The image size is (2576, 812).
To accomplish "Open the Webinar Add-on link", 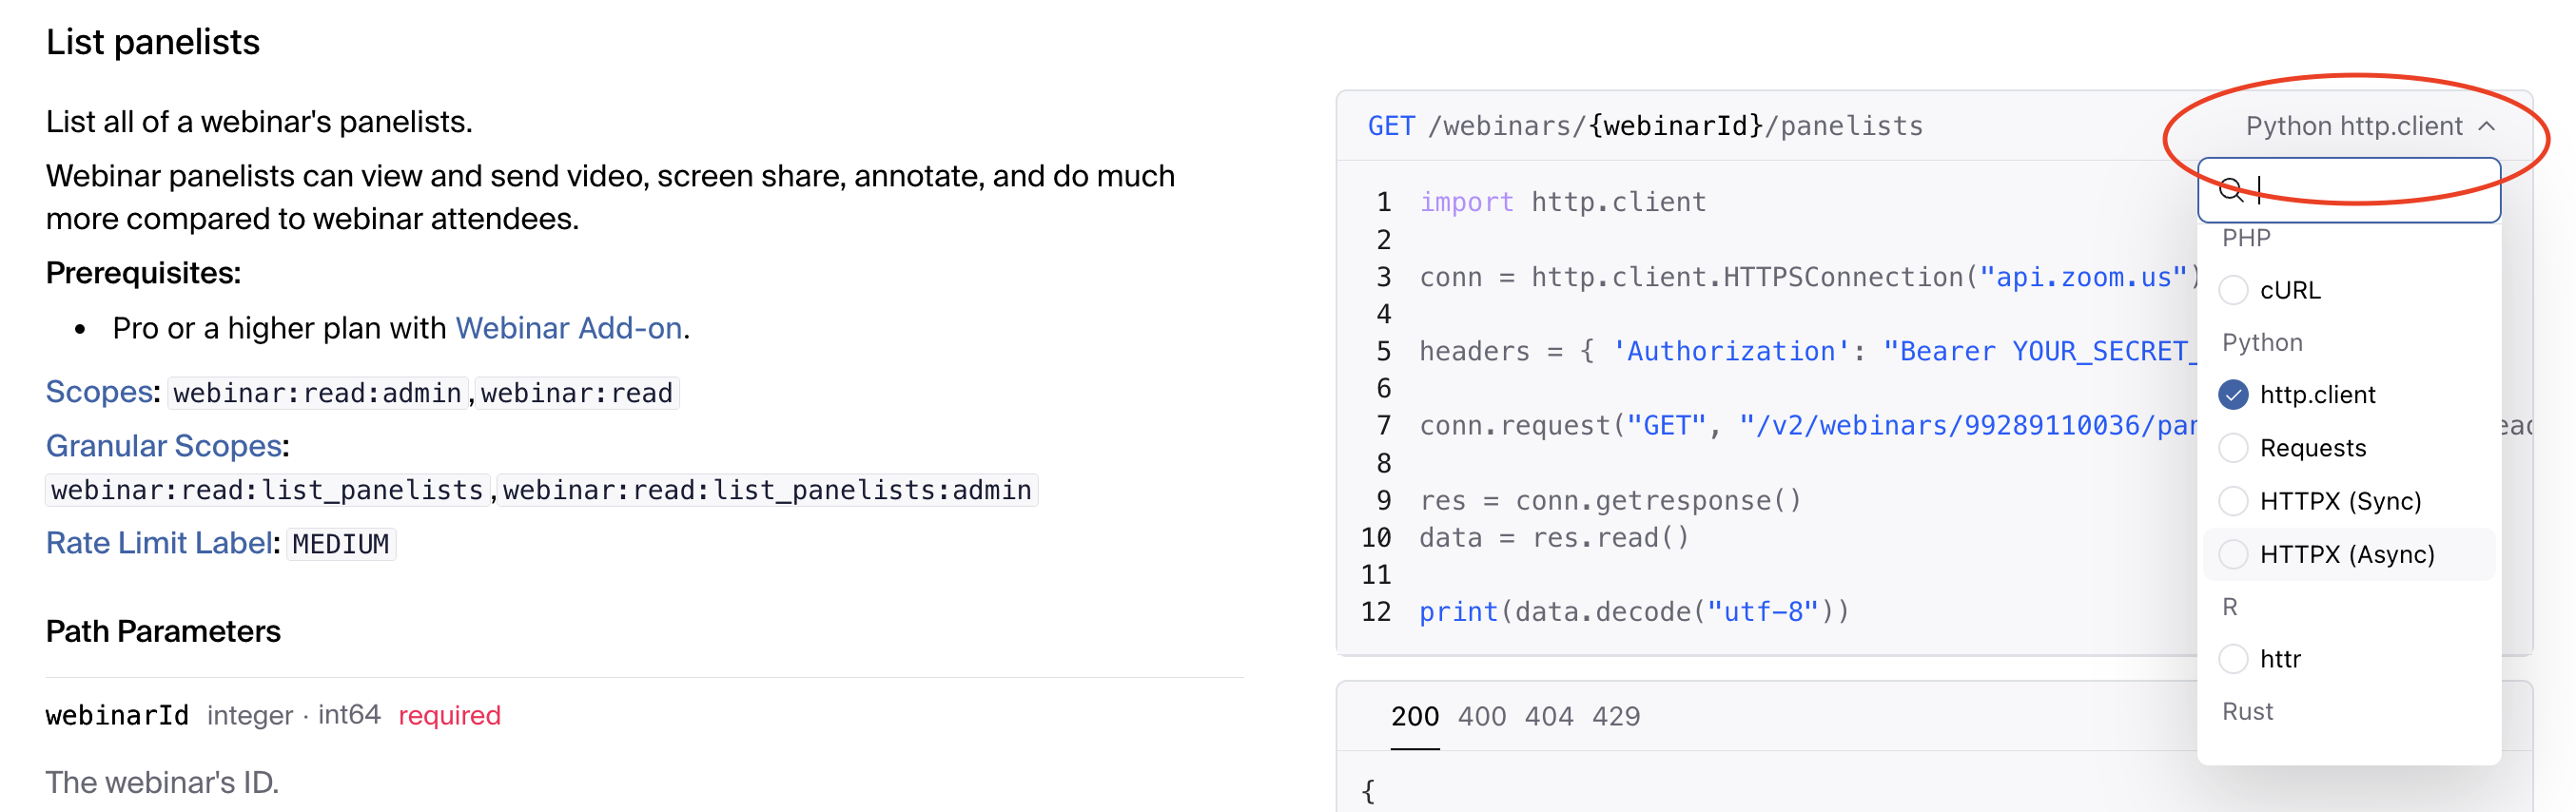I will pos(568,328).
